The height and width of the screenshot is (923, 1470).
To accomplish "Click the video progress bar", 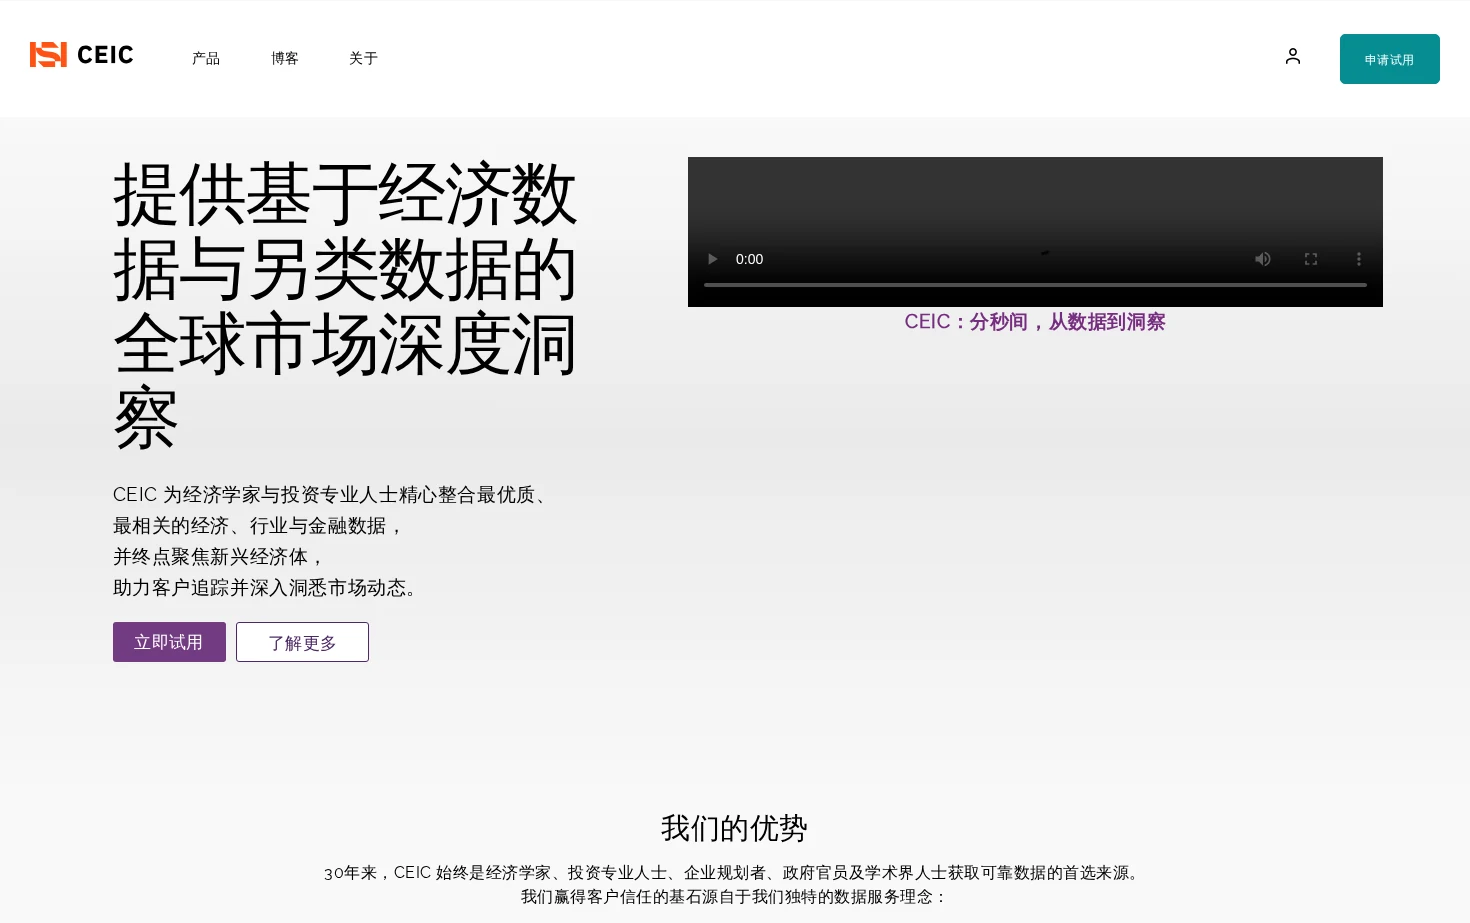I will tap(1035, 285).
